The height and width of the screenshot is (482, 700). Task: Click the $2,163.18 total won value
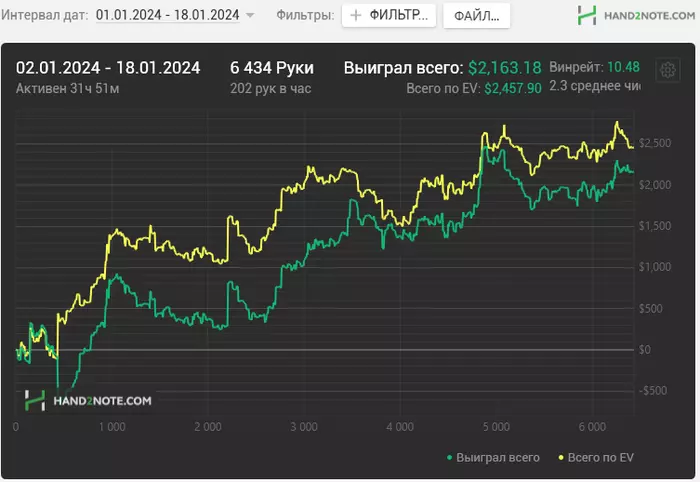505,68
